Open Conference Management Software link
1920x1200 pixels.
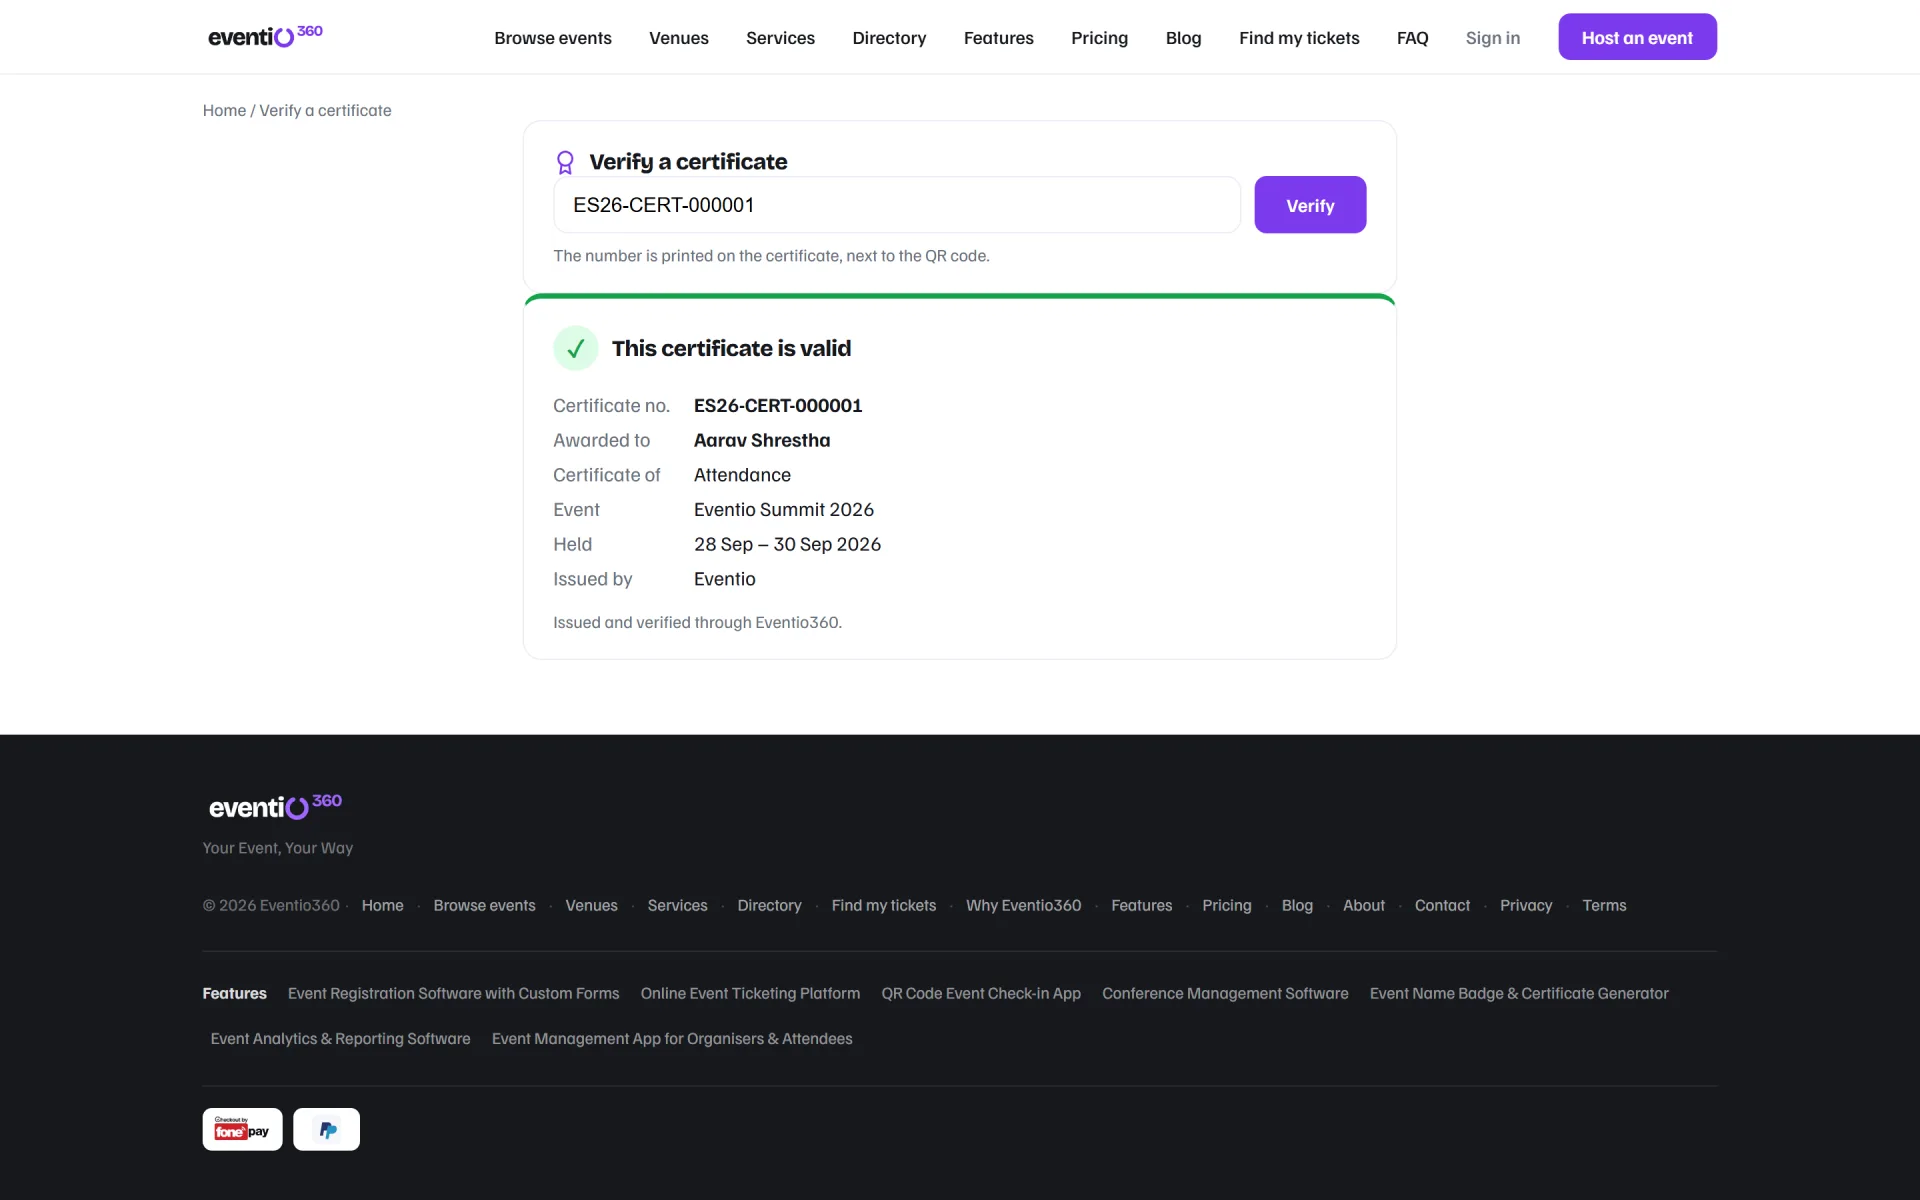[x=1225, y=993]
